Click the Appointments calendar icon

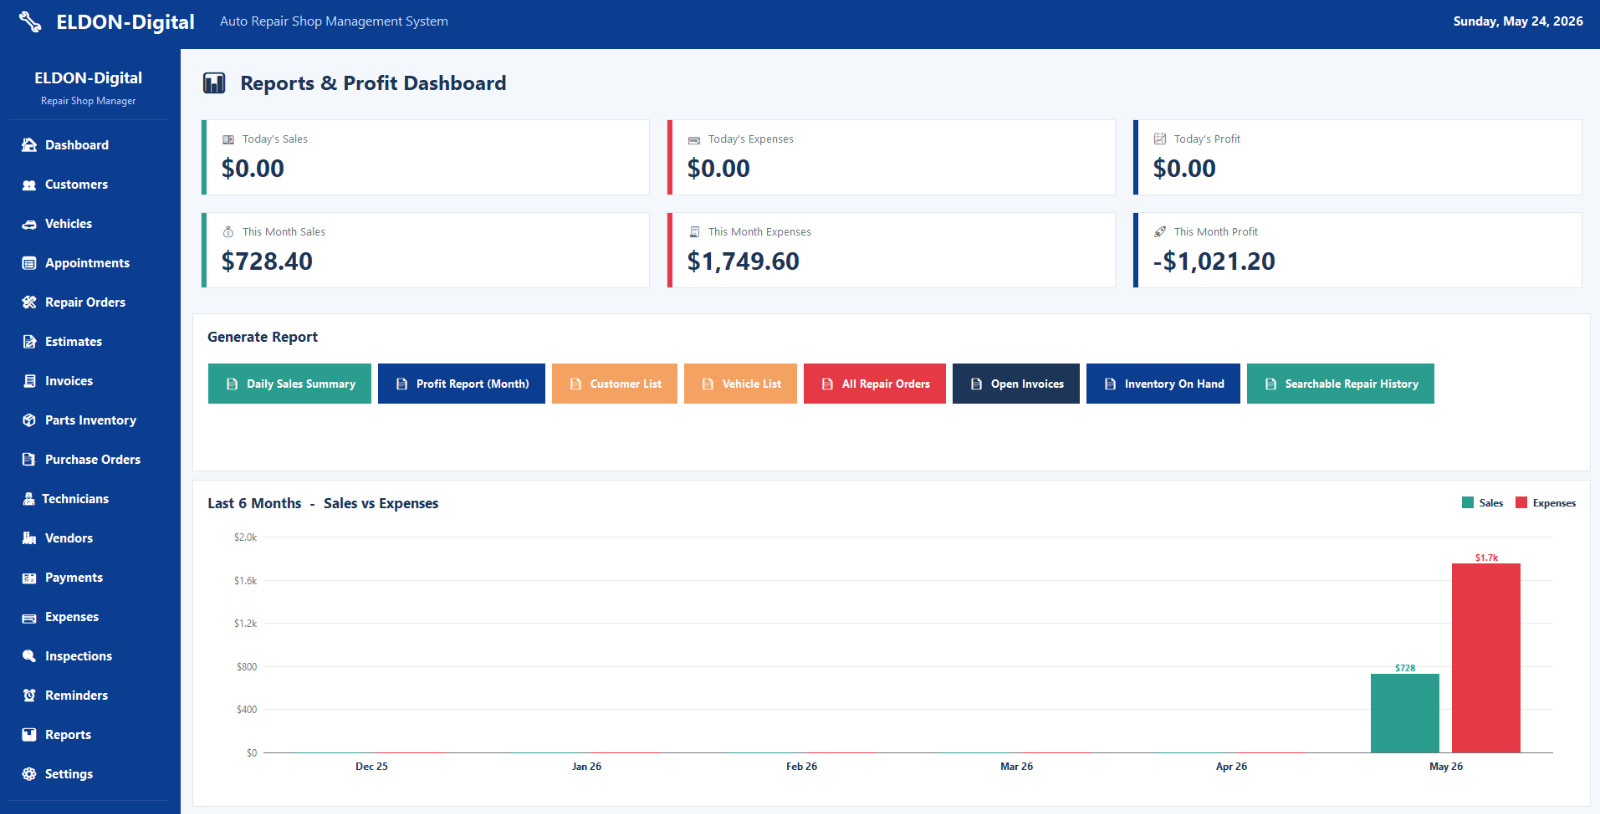[29, 263]
